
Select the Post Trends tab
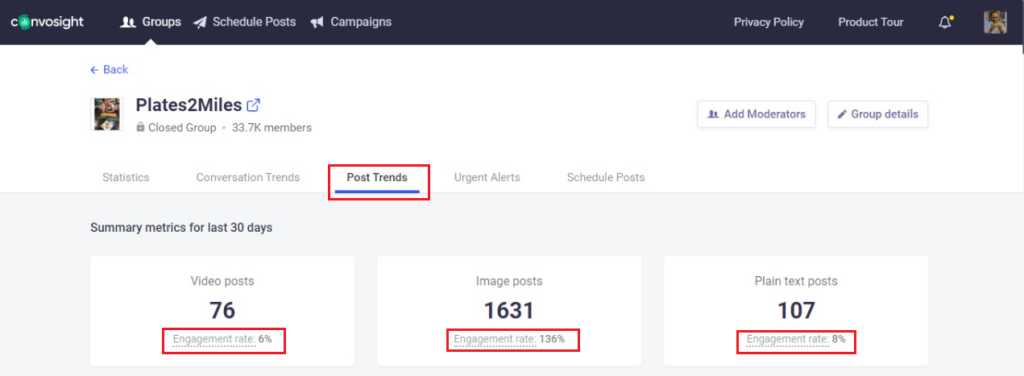click(377, 178)
